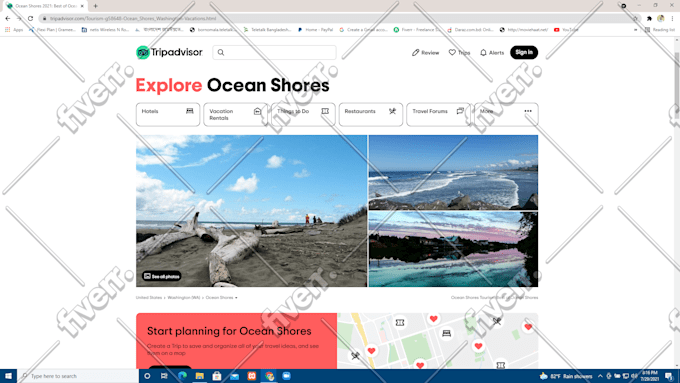Click the taskbar search box

pos(78,376)
